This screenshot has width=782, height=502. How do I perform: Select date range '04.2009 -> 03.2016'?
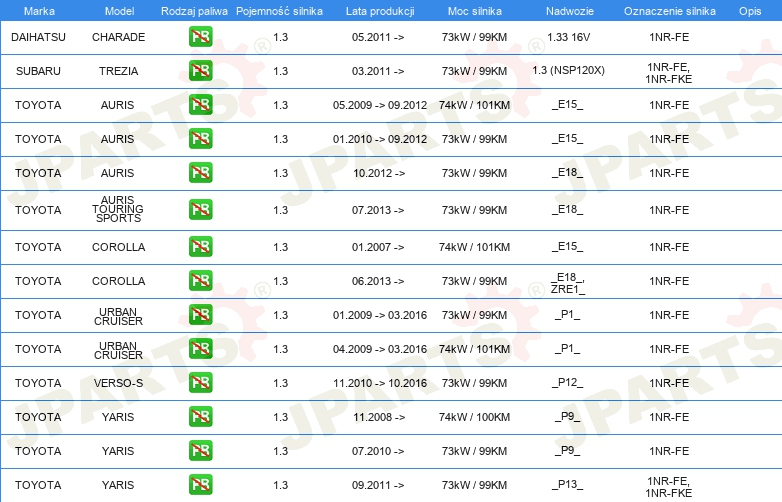tap(380, 349)
